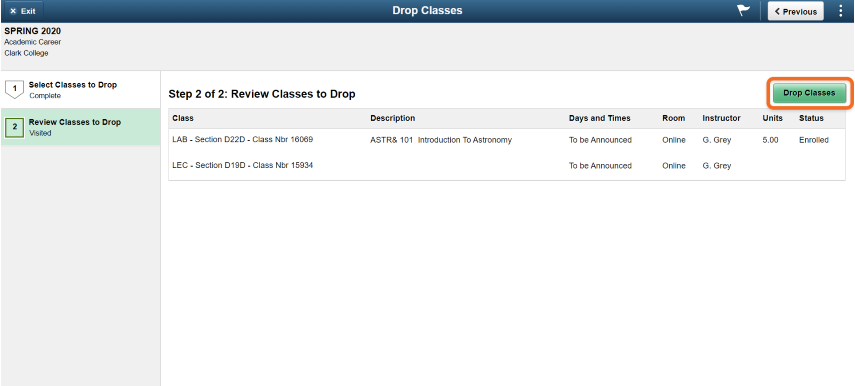Click Online room in LEC row

(673, 166)
